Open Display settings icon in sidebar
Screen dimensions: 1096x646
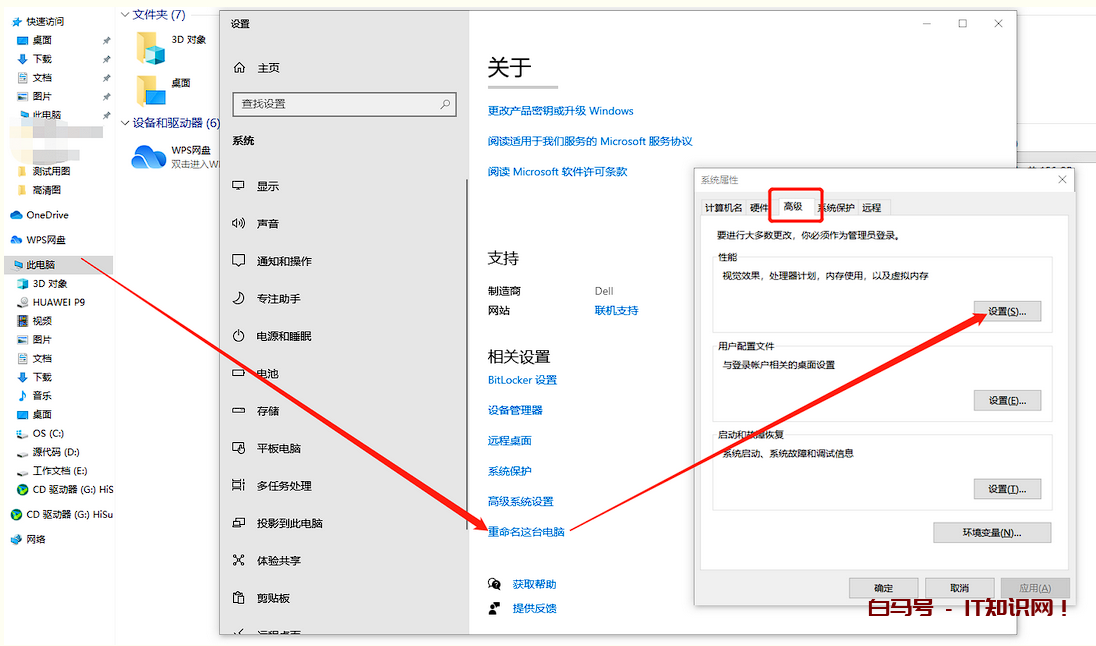[x=239, y=186]
